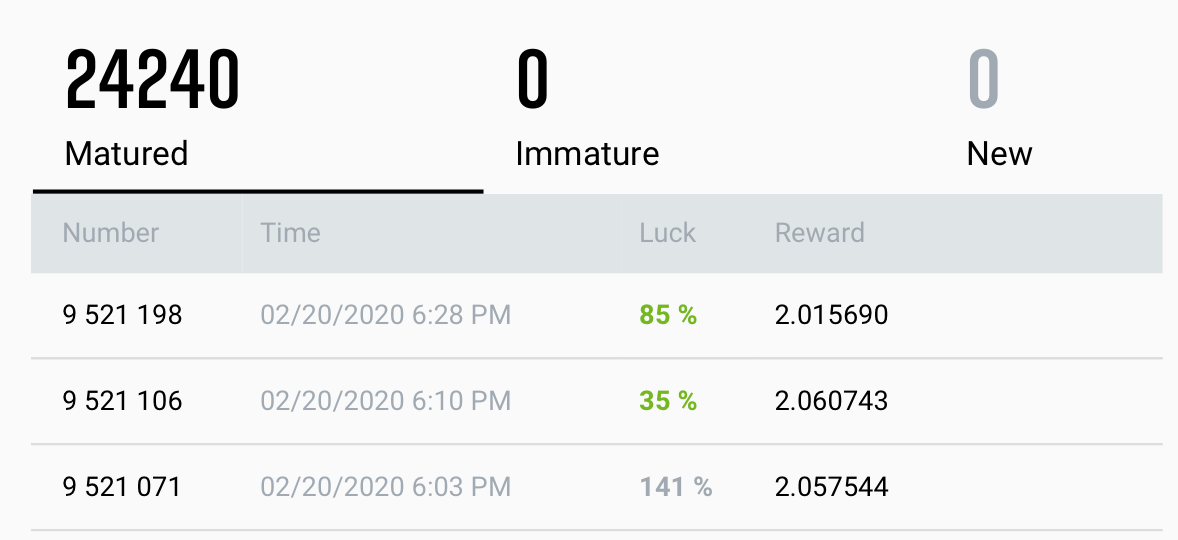Viewport: 1178px width, 540px height.
Task: Click the 0 immature count
Action: point(532,82)
